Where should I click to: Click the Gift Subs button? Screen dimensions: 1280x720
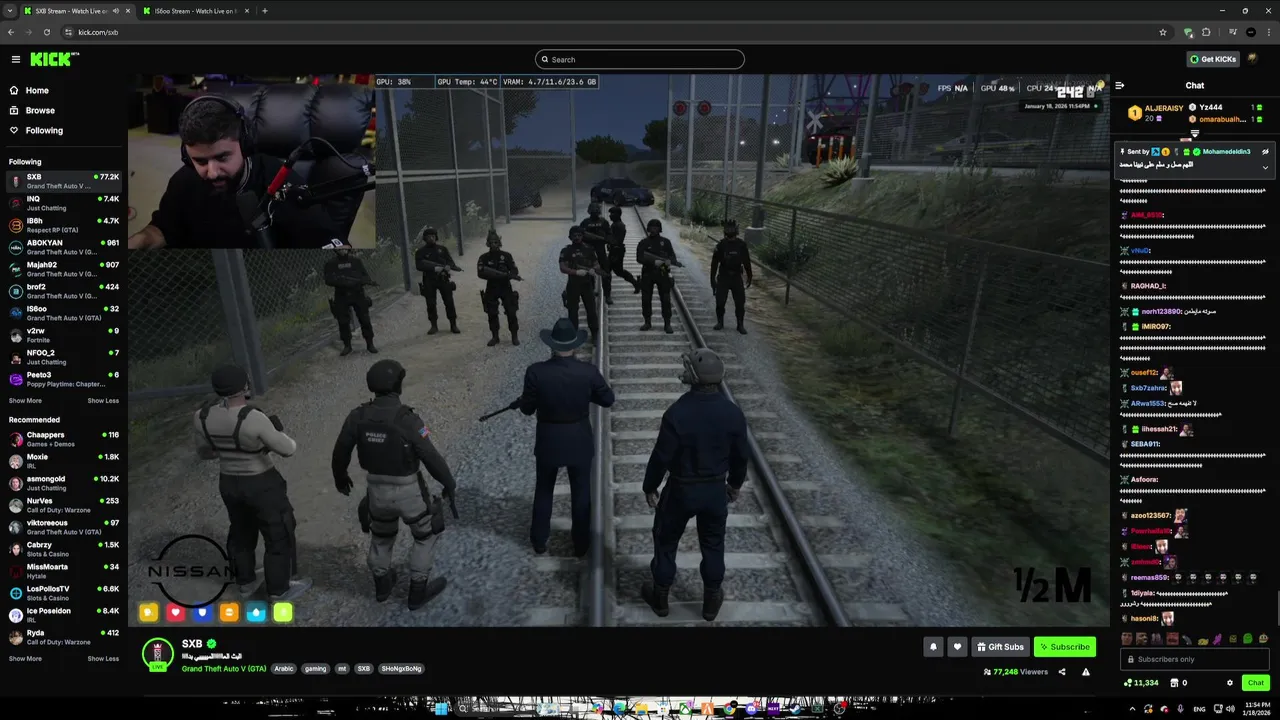(x=1000, y=647)
